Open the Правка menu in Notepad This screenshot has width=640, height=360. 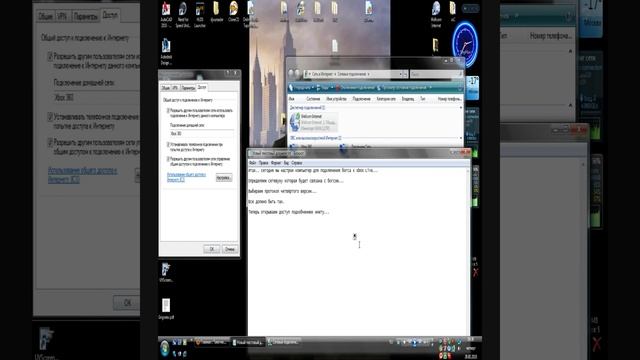coord(264,163)
